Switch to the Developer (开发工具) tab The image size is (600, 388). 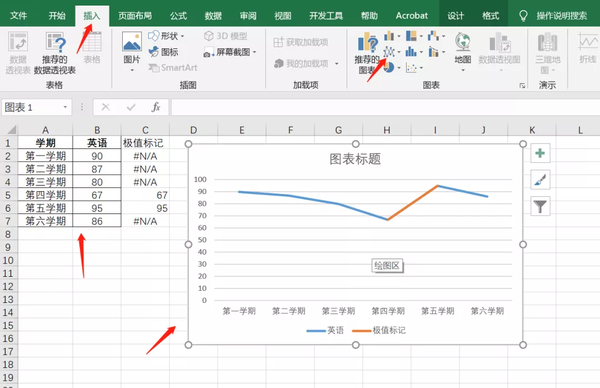[326, 16]
